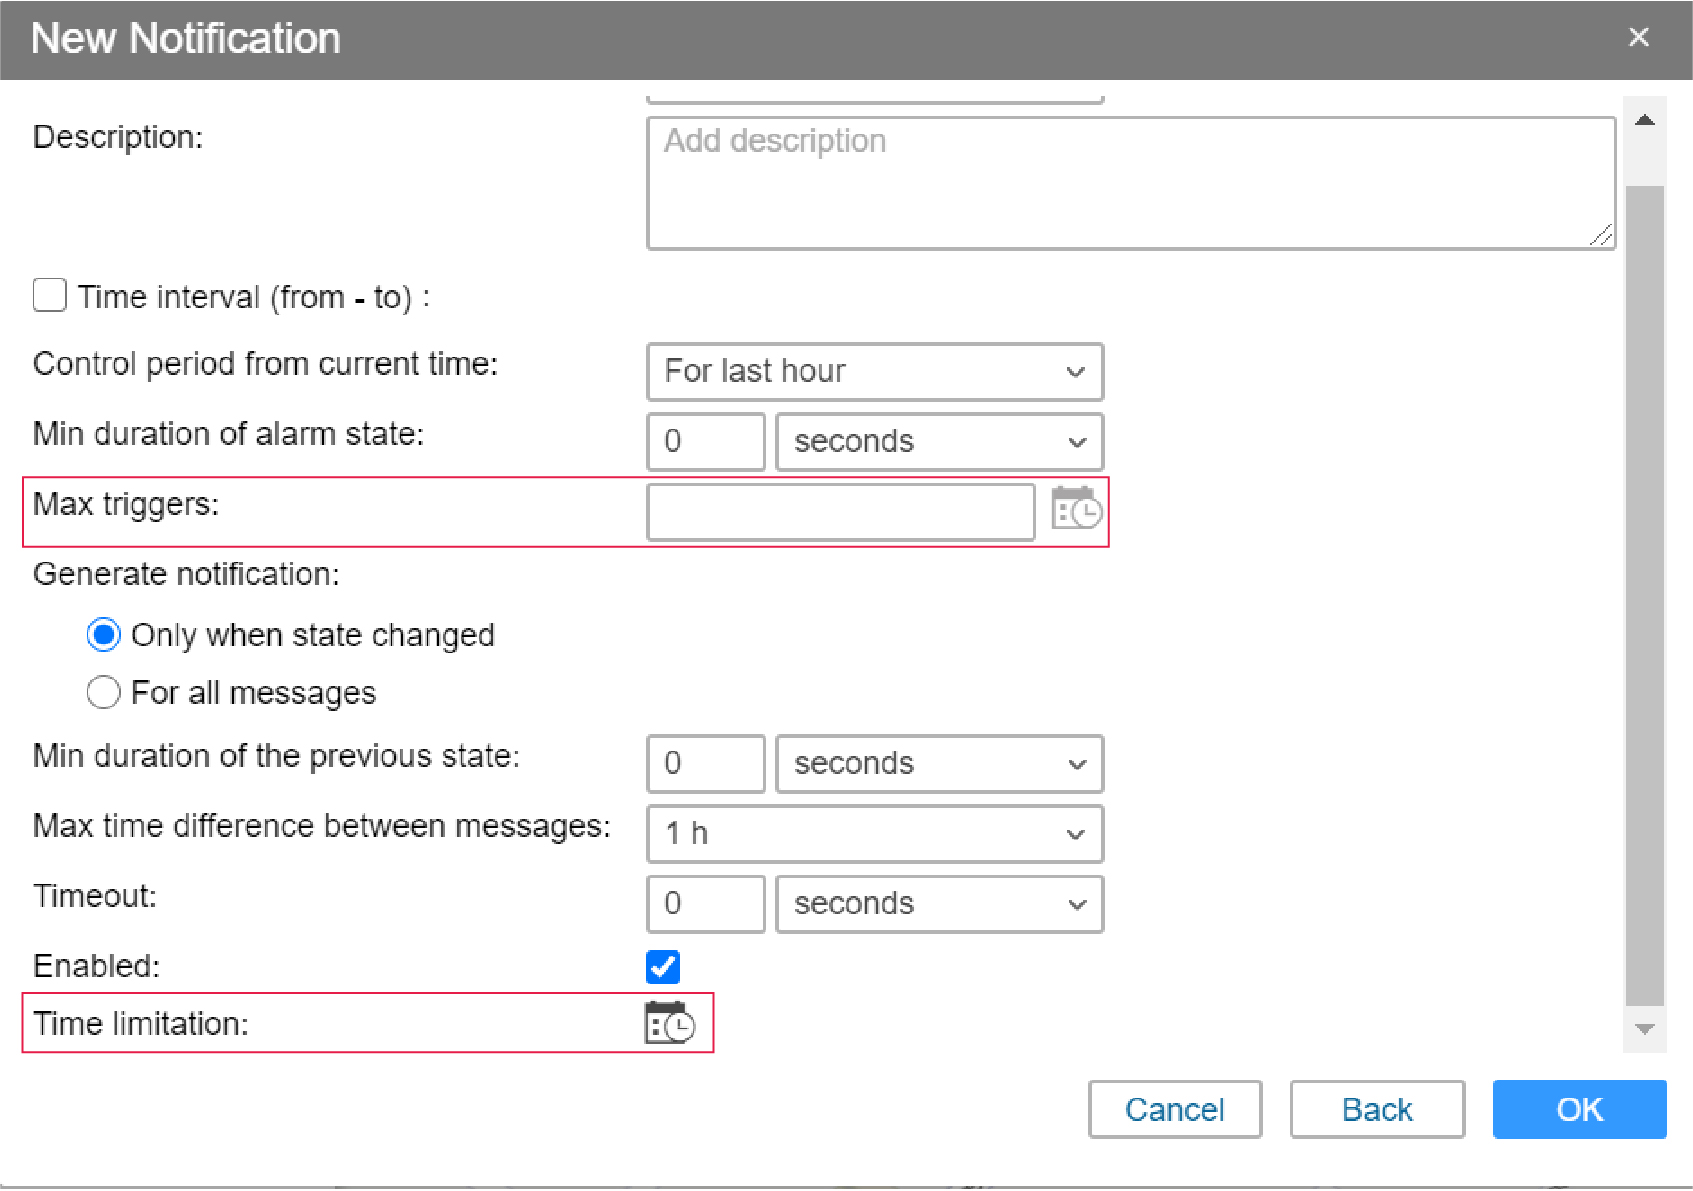Select For all messages radio button
The height and width of the screenshot is (1191, 1693).
[104, 692]
